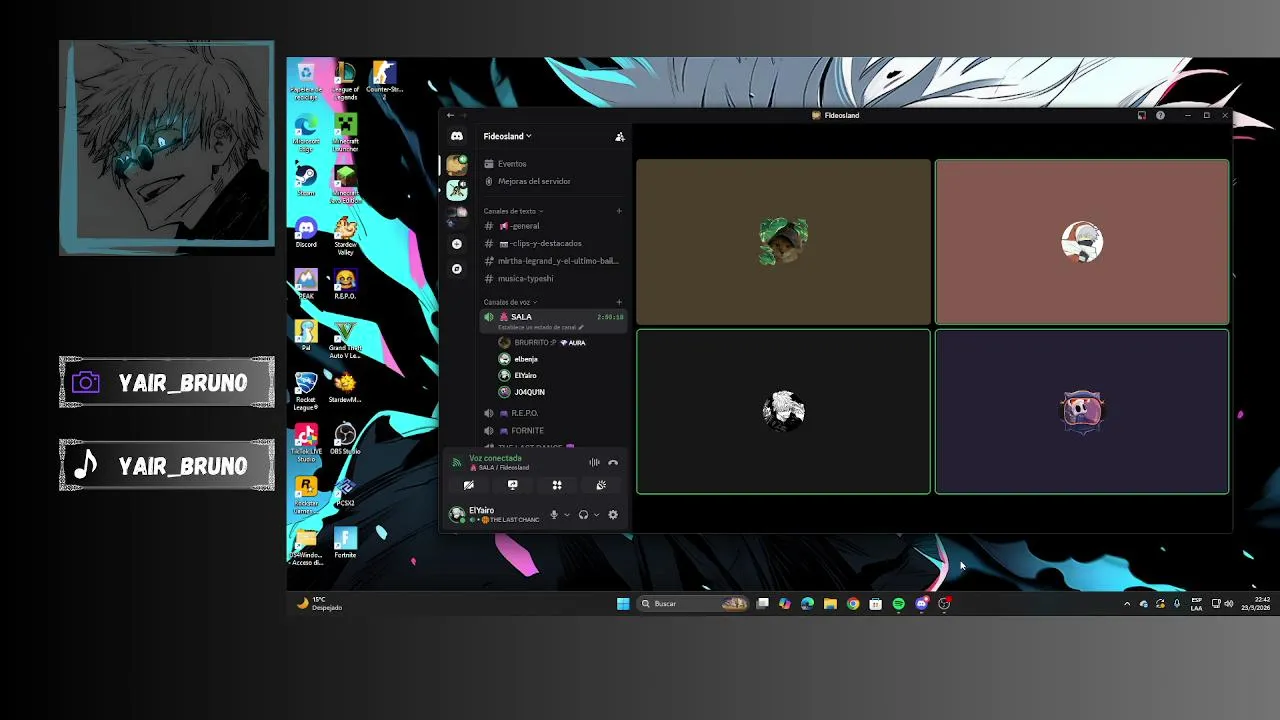This screenshot has height=720, width=1280.
Task: Click the ElYairo user profile panel
Action: point(494,515)
